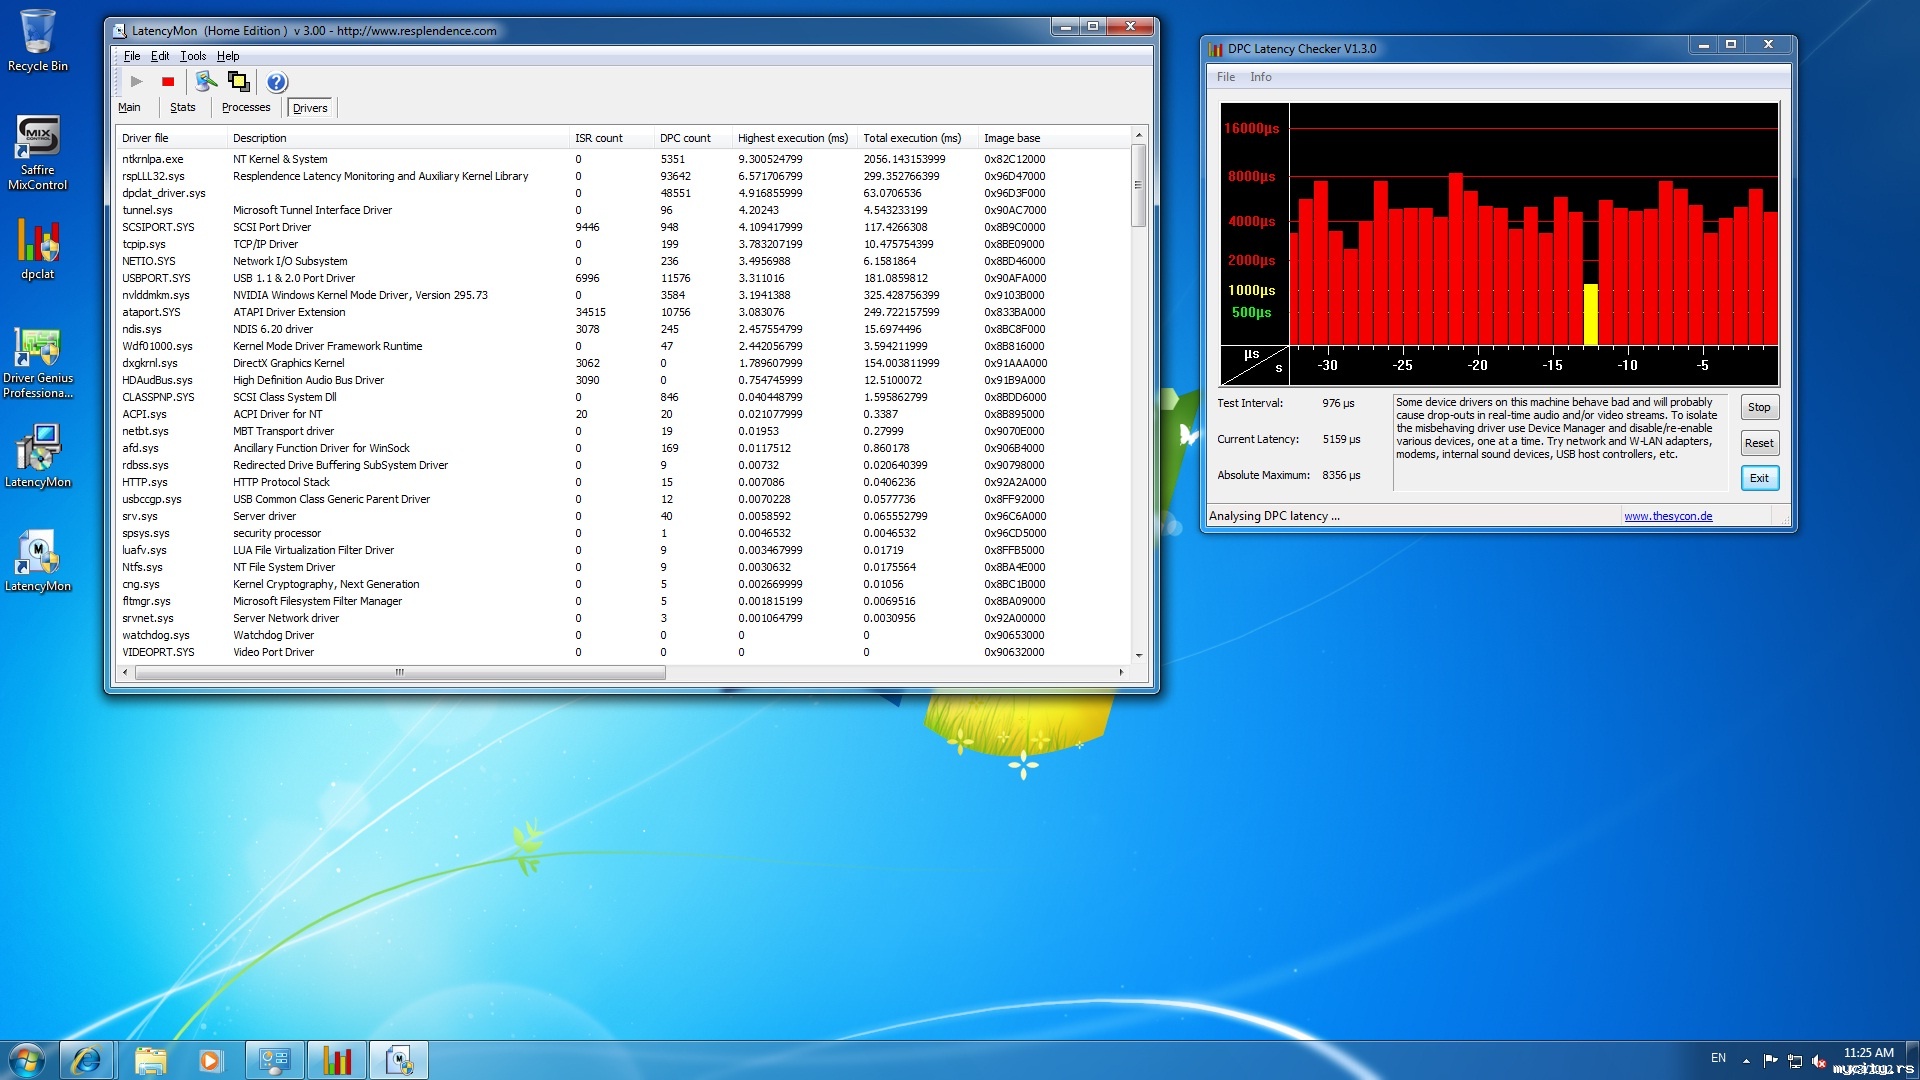
Task: Open Info menu in DPC Latency Checker
Action: [x=1261, y=77]
